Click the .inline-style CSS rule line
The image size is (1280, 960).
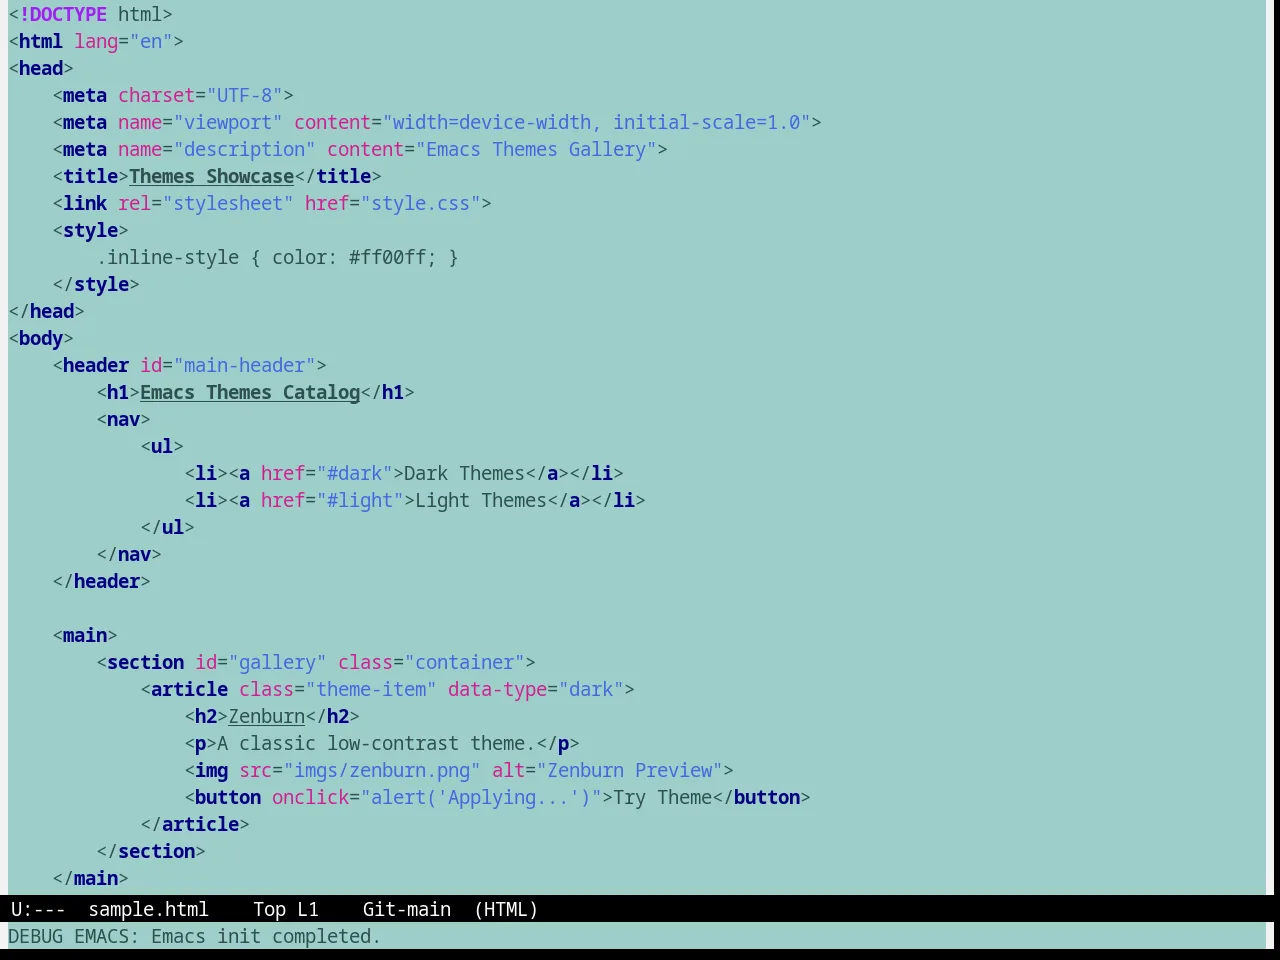(277, 257)
